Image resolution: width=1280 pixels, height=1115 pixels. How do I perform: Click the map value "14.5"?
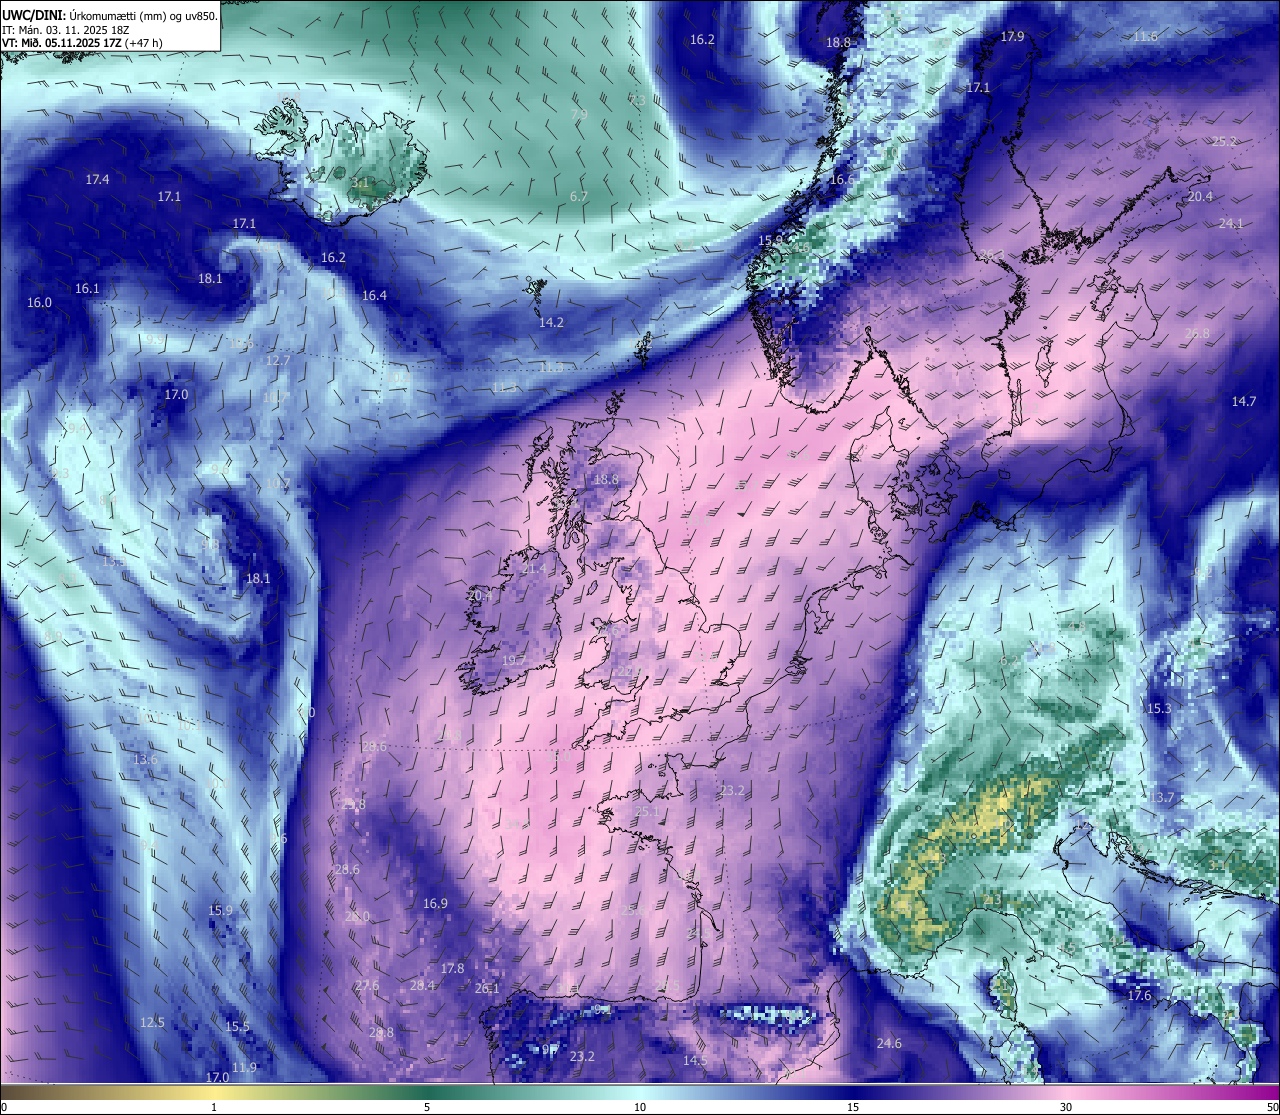[x=695, y=1061]
